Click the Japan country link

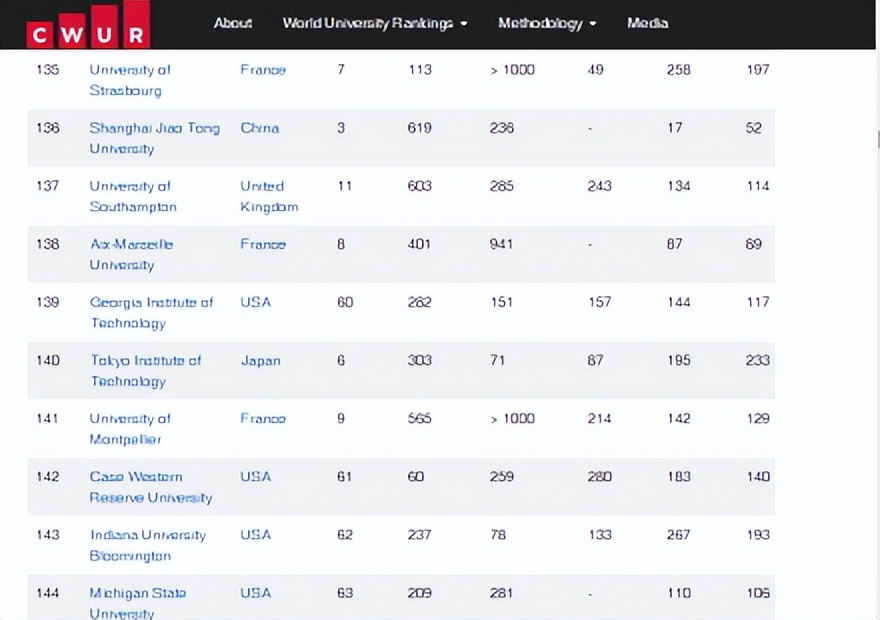260,361
